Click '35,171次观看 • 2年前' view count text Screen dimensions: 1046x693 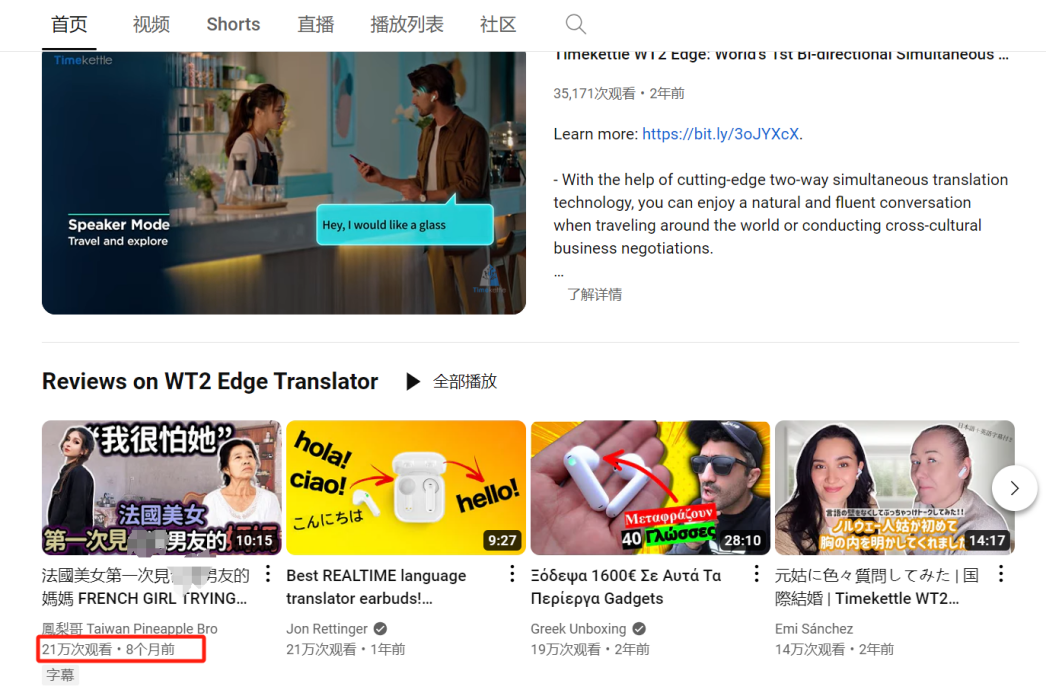coord(618,93)
